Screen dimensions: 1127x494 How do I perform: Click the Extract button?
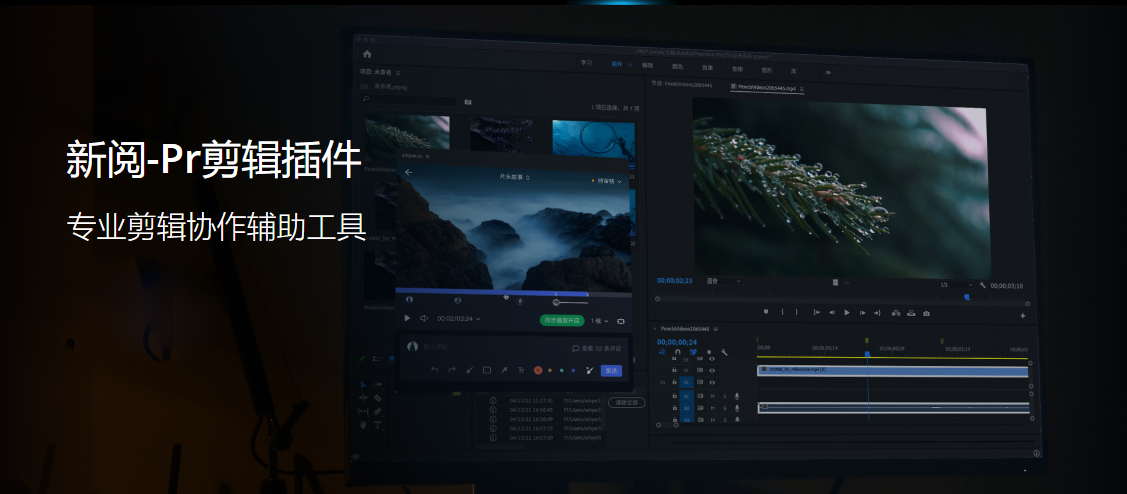pyautogui.click(x=911, y=313)
